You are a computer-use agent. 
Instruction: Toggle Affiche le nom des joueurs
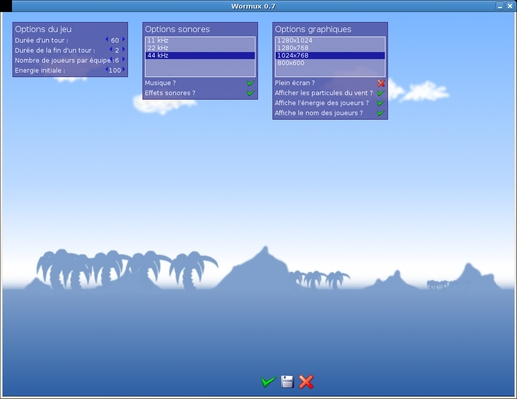[x=381, y=113]
